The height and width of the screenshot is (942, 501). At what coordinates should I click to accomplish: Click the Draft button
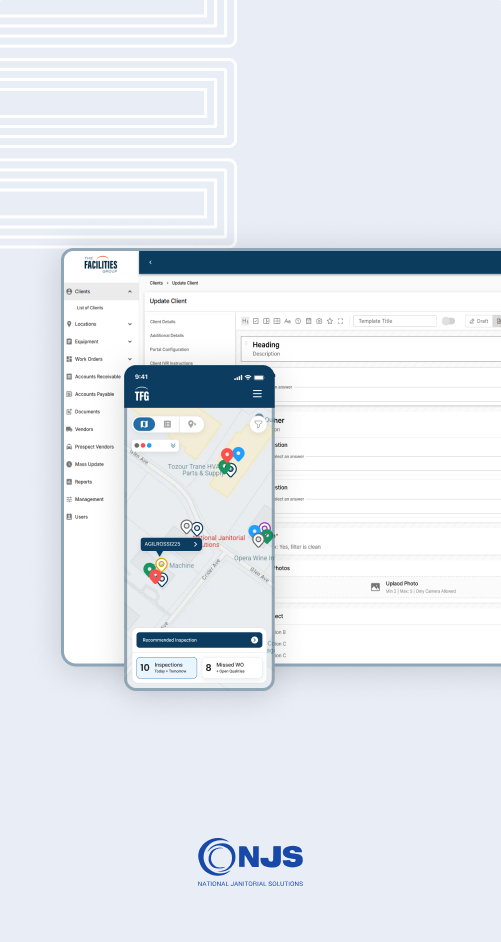[x=479, y=321]
